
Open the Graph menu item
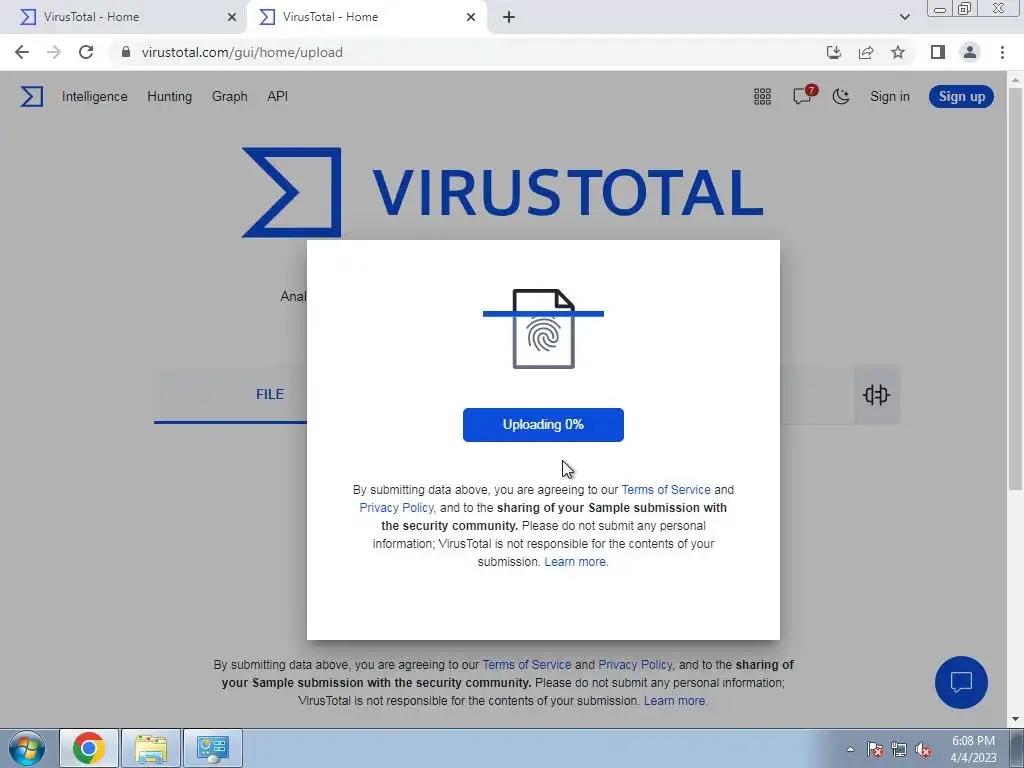coord(229,97)
